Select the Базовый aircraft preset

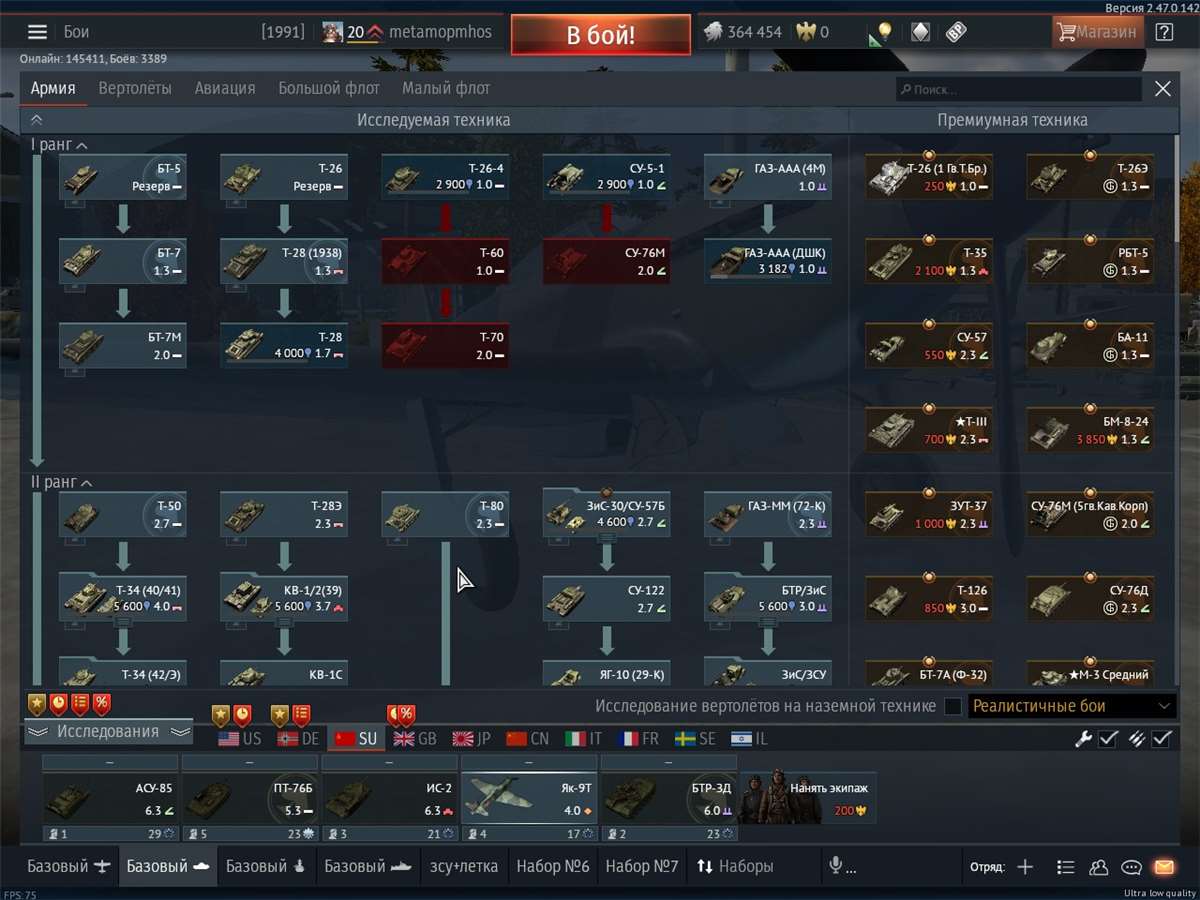[70, 866]
